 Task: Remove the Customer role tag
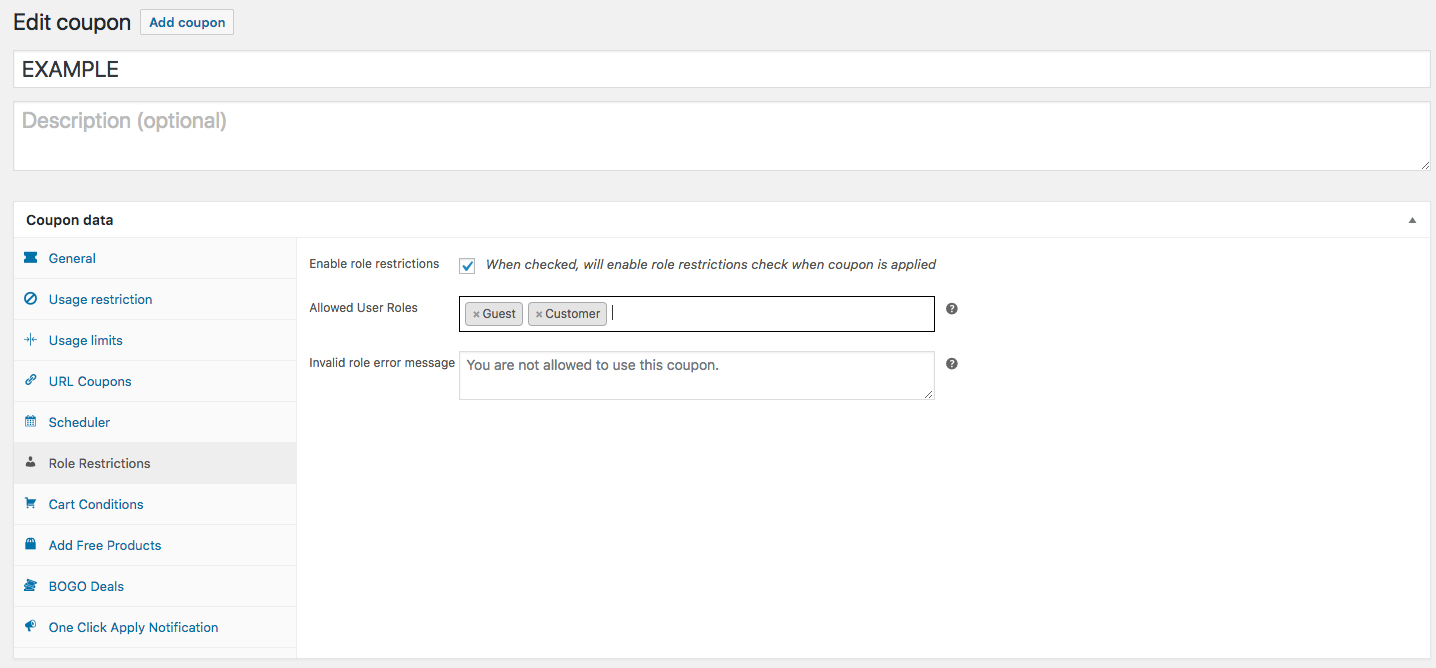pos(539,314)
